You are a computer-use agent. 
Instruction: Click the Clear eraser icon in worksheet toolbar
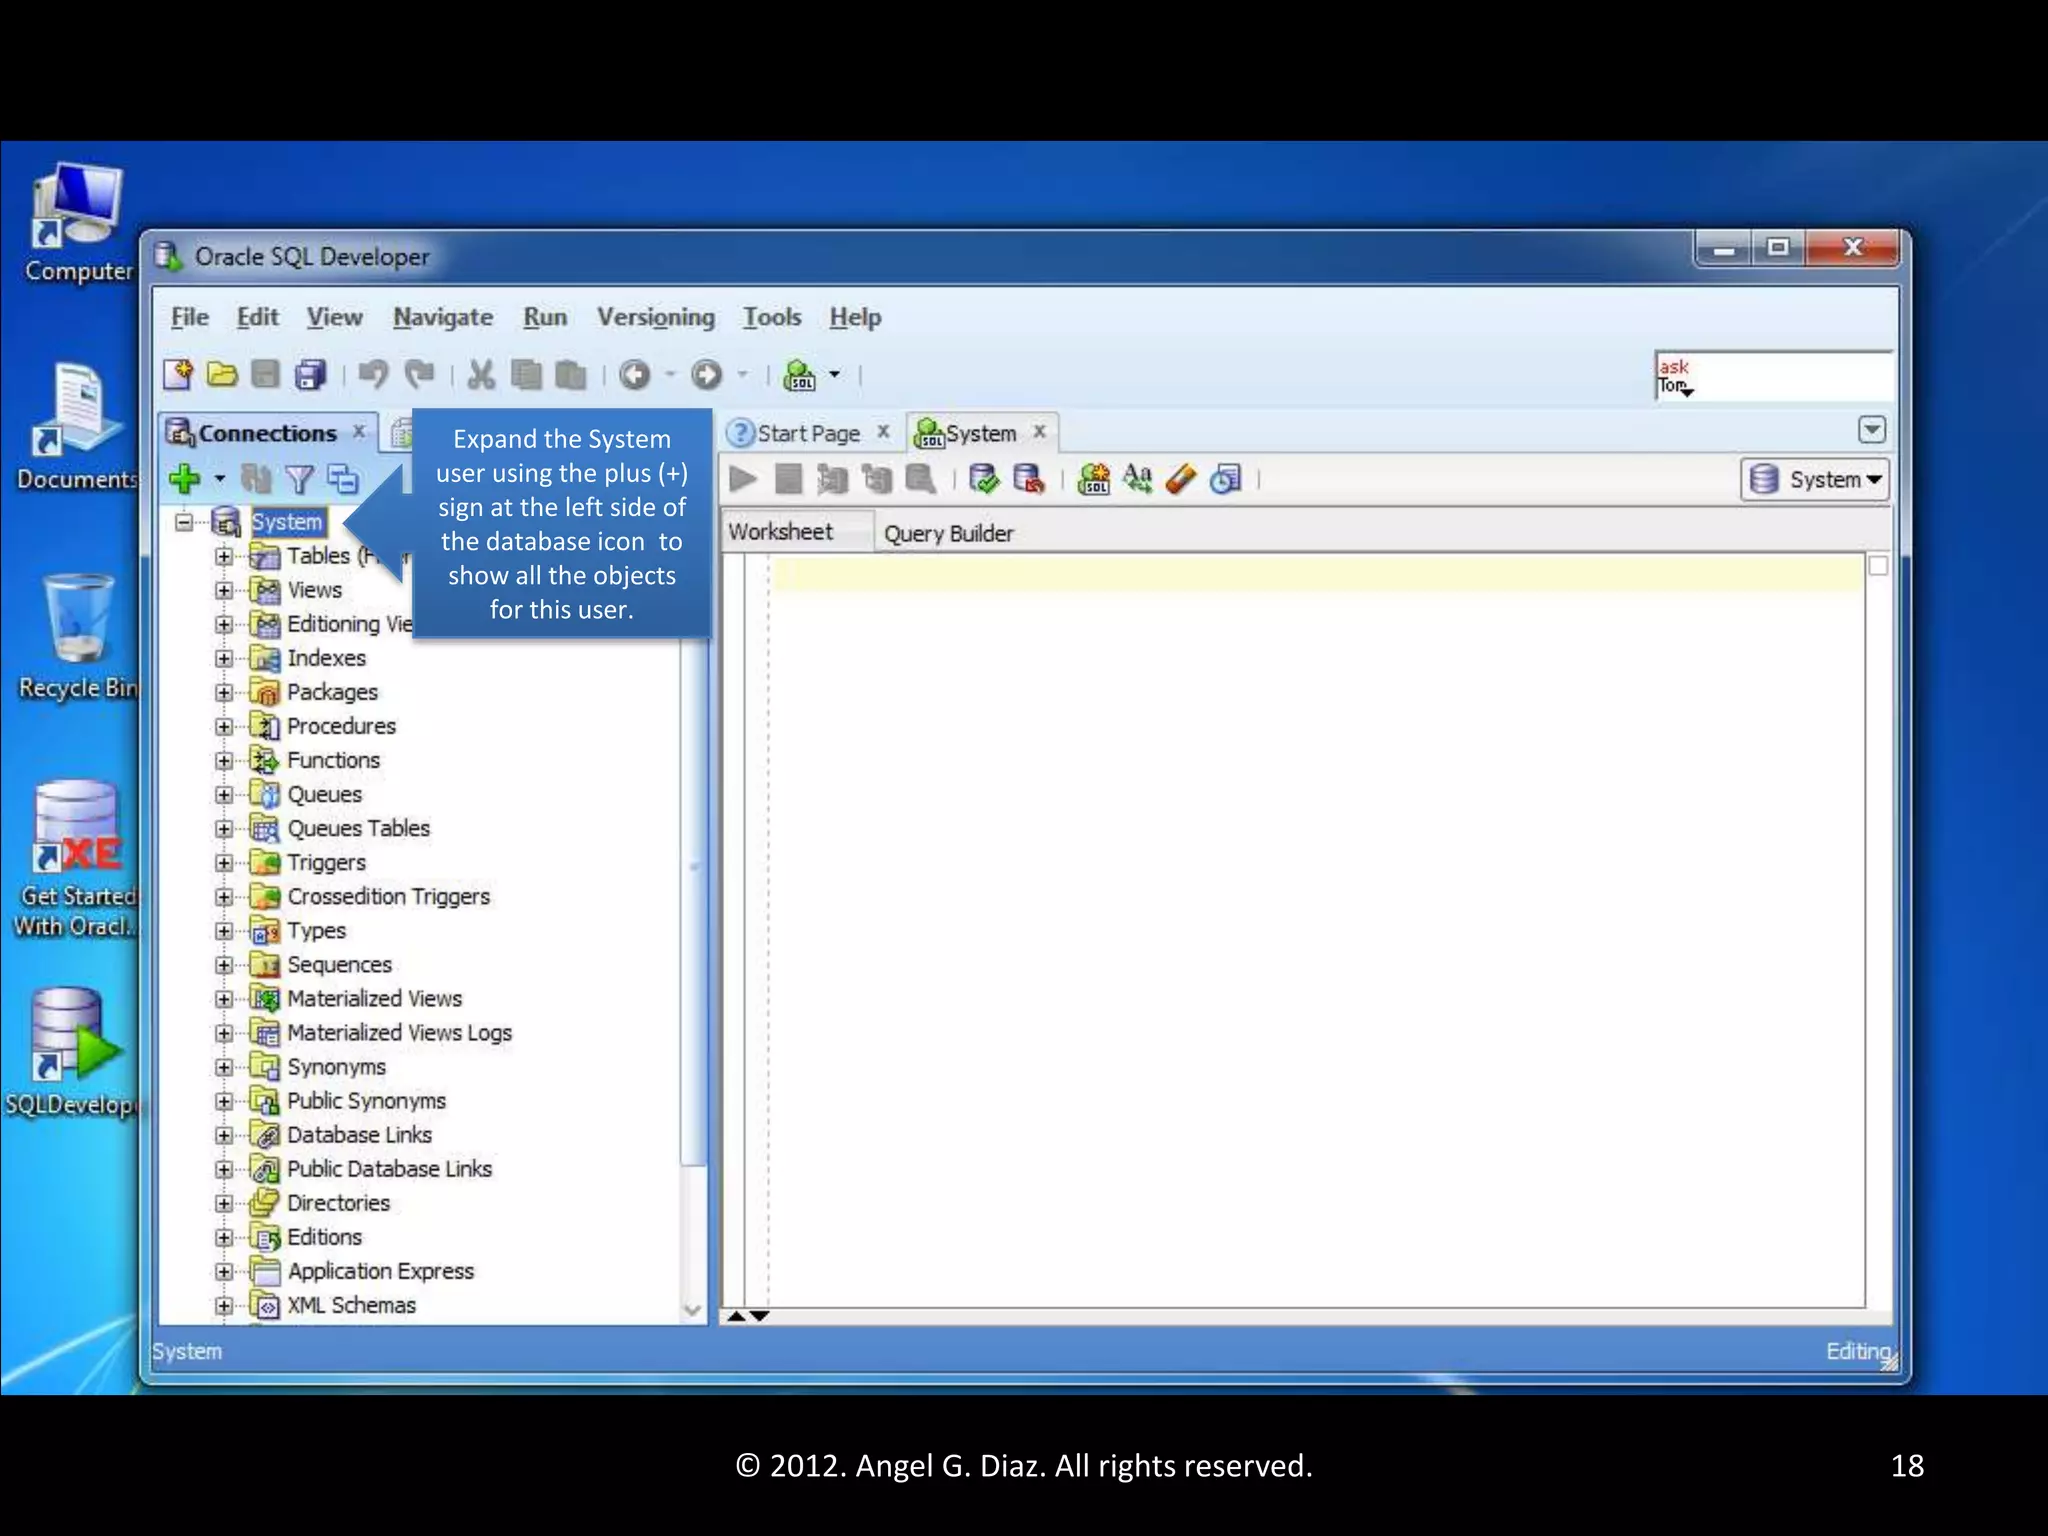pos(1181,480)
